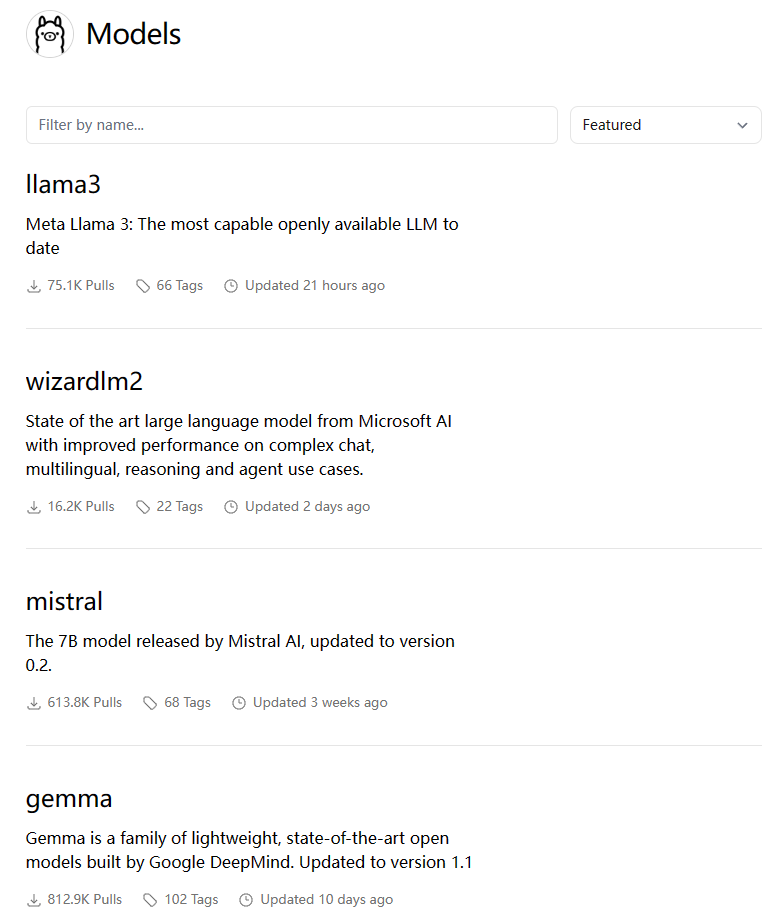Click the tag icon beside 66 Tags
The width and height of the screenshot is (769, 920).
[x=143, y=286]
